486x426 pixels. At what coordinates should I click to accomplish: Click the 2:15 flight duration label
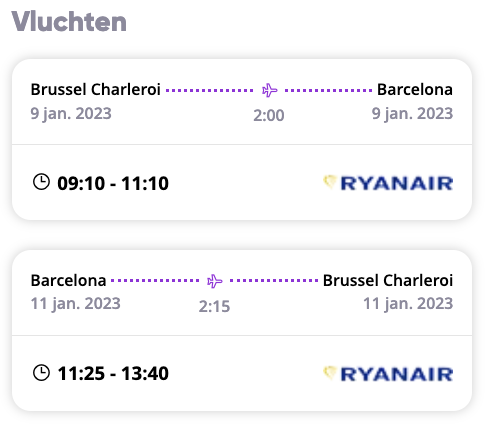[x=214, y=306]
